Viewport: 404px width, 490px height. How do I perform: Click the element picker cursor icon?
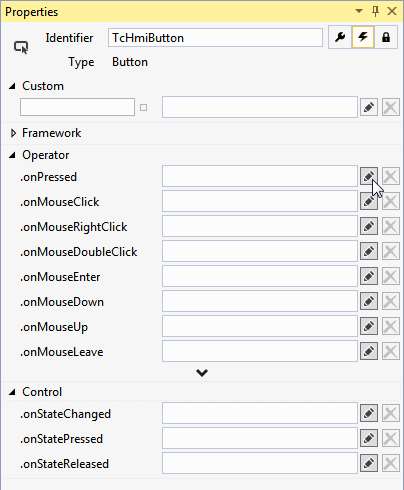pyautogui.click(x=21, y=47)
